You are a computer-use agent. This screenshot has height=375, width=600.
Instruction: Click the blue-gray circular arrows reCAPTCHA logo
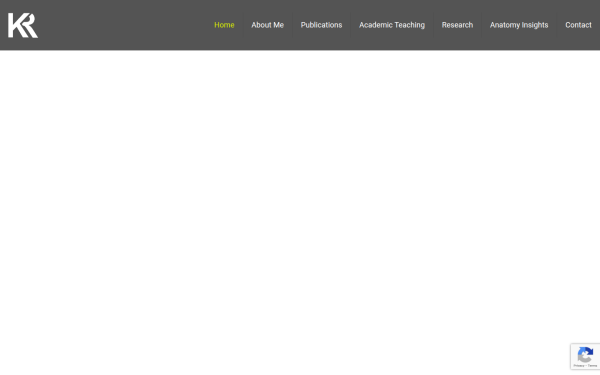(x=585, y=355)
